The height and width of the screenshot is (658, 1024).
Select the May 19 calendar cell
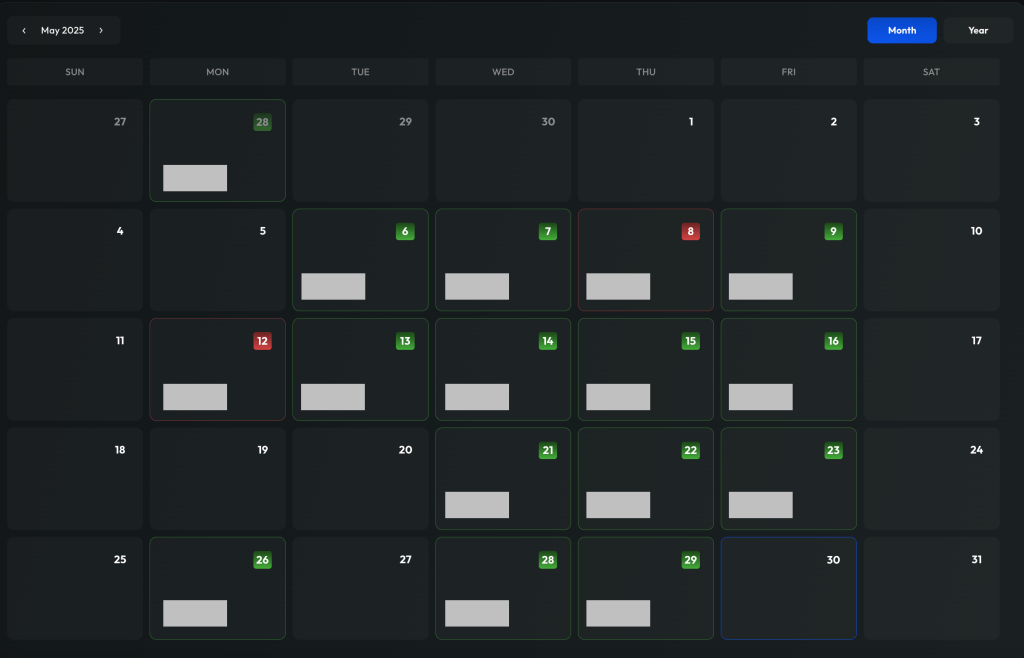point(217,479)
